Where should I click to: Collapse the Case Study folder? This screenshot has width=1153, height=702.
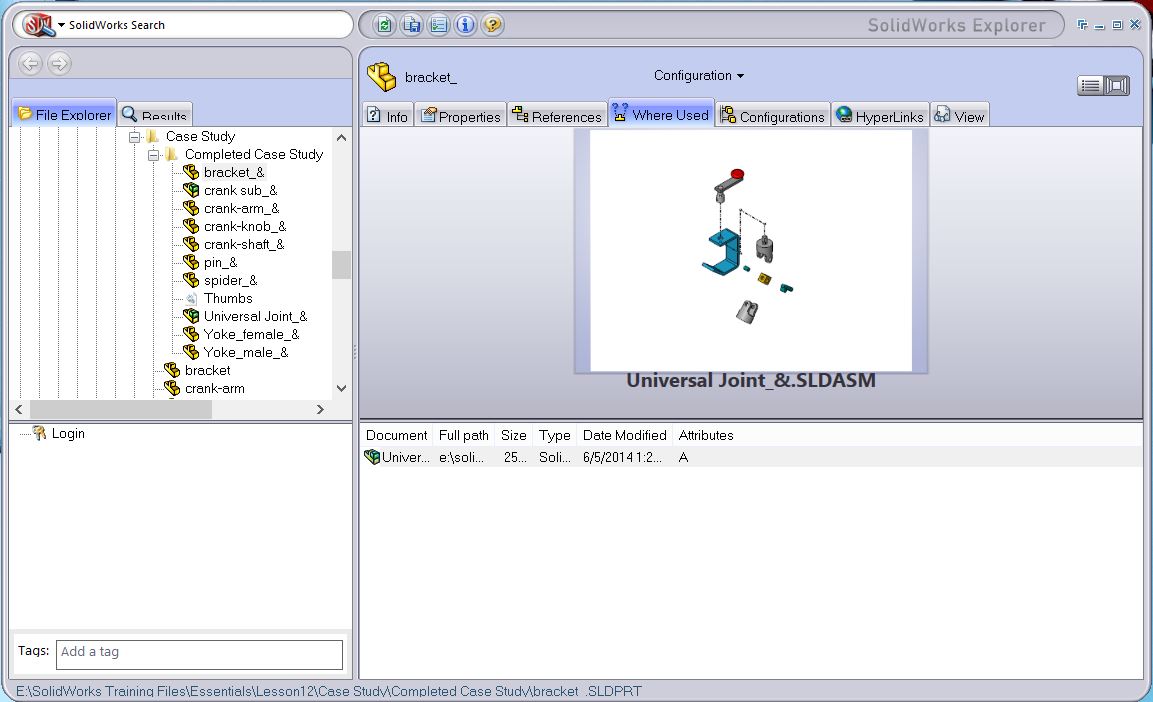point(135,137)
